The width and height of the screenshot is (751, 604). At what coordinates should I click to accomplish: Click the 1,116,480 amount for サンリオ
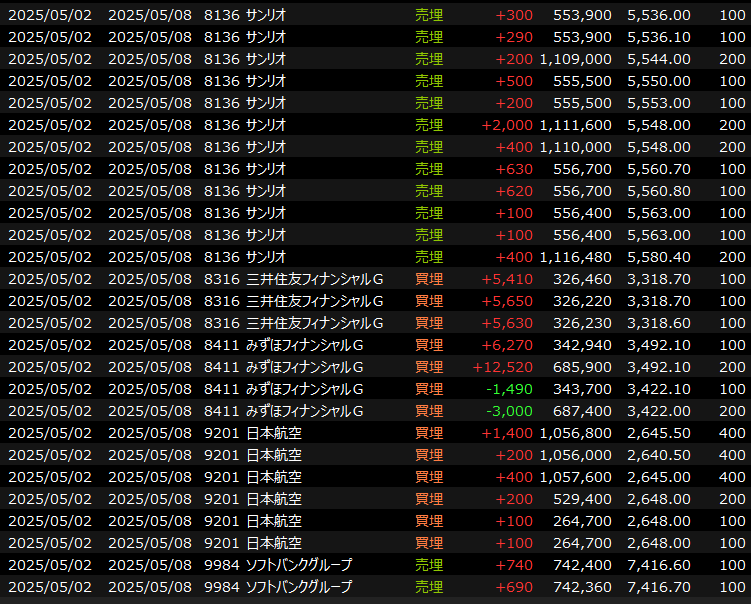575,257
